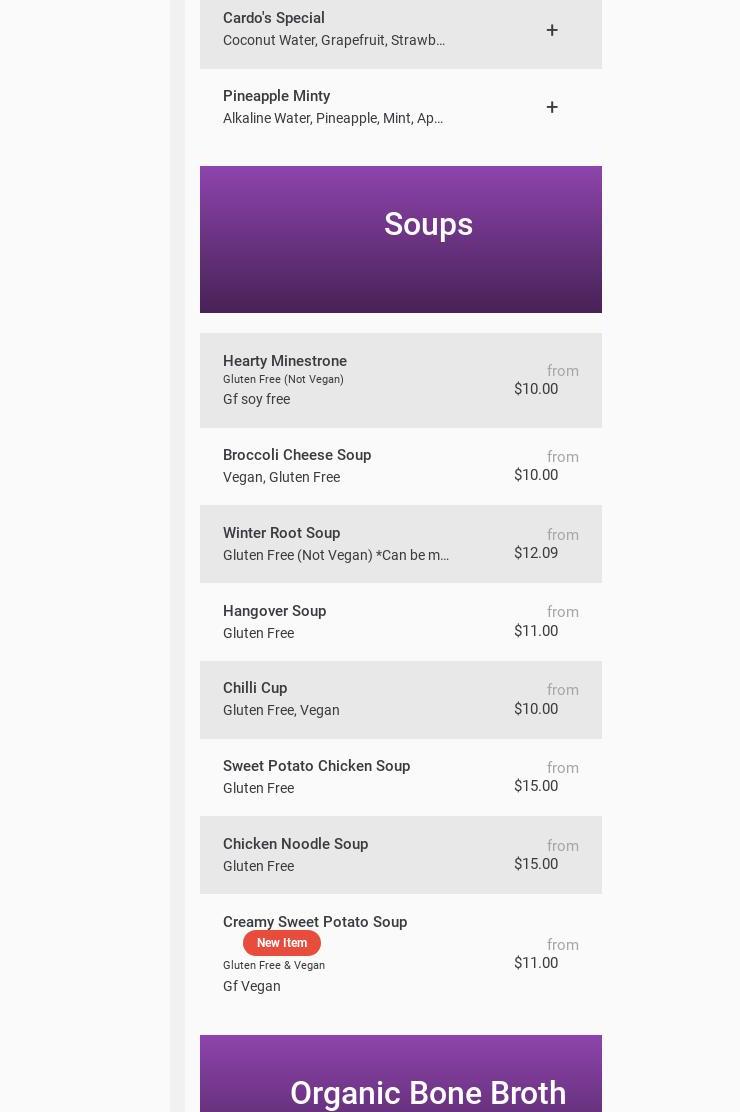Screen dimensions: 740x1112
Task: Click the Organic Bone Broth header
Action: click(x=428, y=1093)
